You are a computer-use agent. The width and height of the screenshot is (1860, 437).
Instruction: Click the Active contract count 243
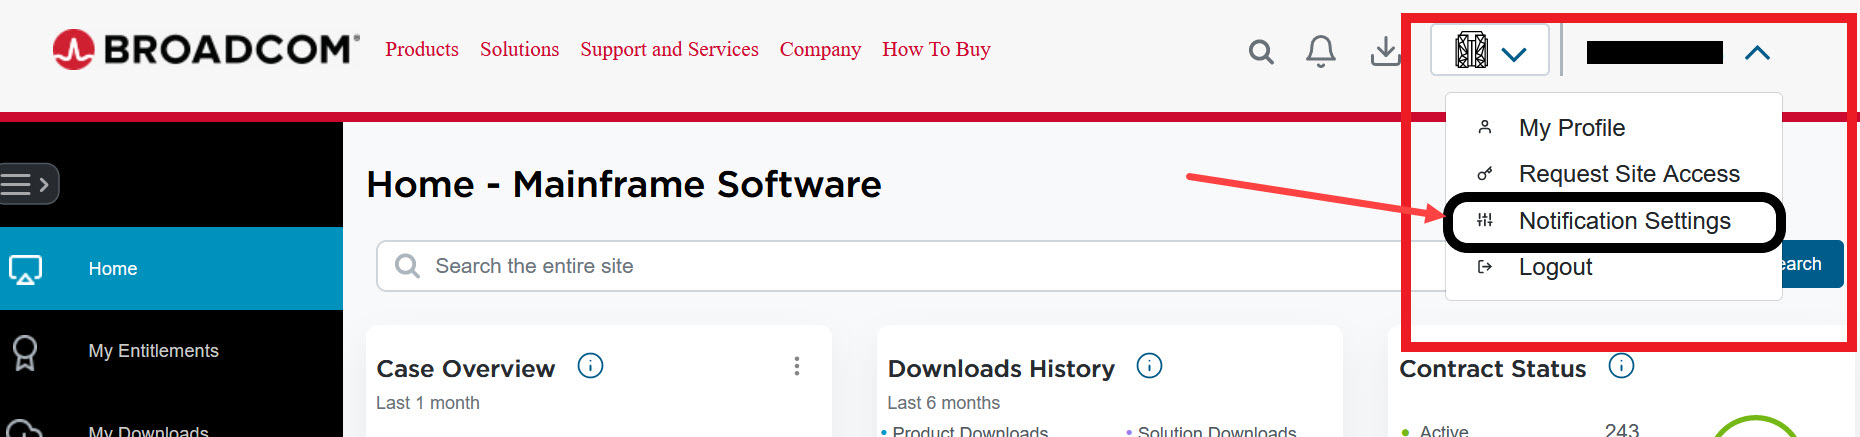1622,430
